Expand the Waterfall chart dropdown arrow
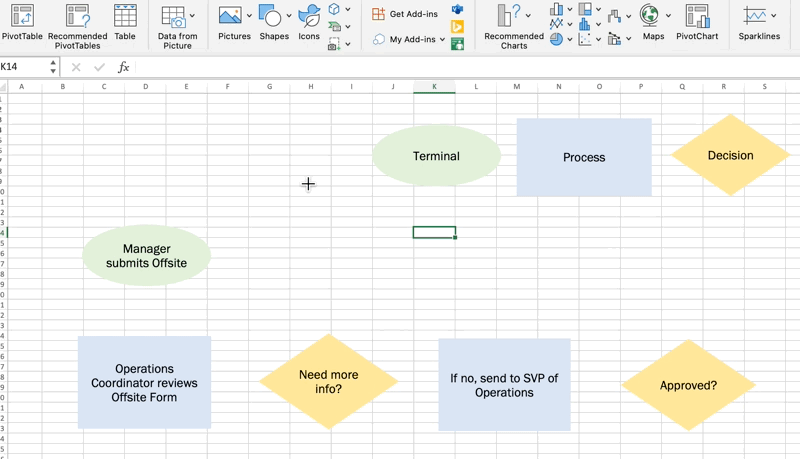Image resolution: width=800 pixels, height=459 pixels. point(629,16)
